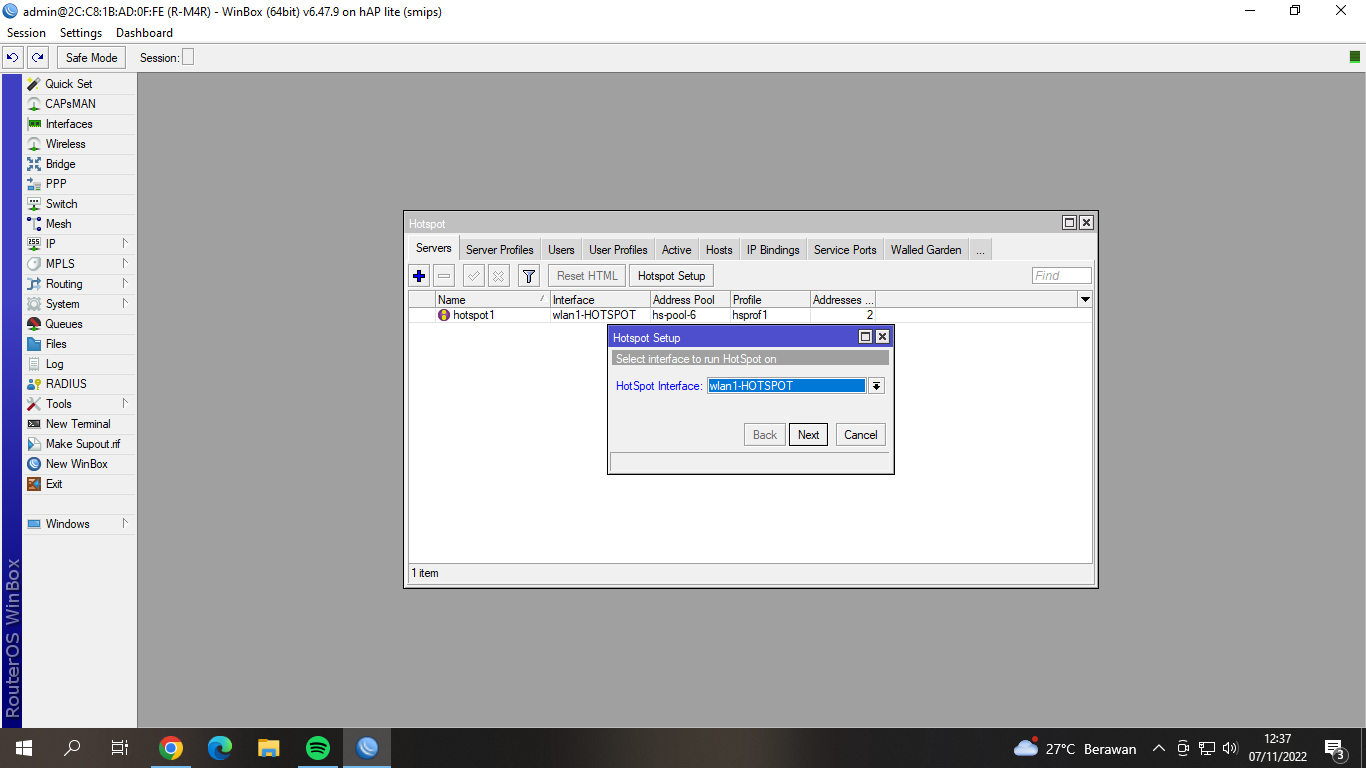Click the Redo arrow in toolbar

[x=37, y=58]
